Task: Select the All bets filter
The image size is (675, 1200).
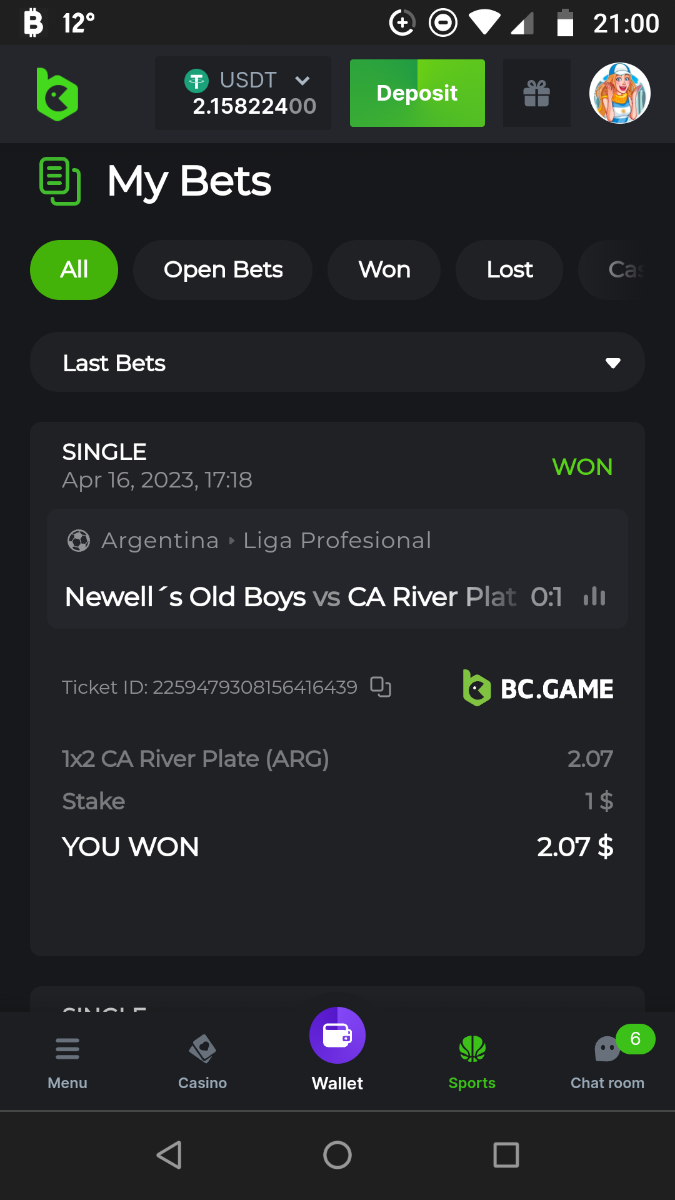Action: point(74,270)
